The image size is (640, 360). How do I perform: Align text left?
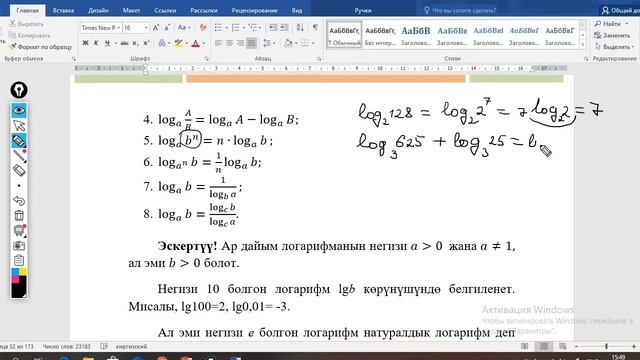(x=218, y=43)
